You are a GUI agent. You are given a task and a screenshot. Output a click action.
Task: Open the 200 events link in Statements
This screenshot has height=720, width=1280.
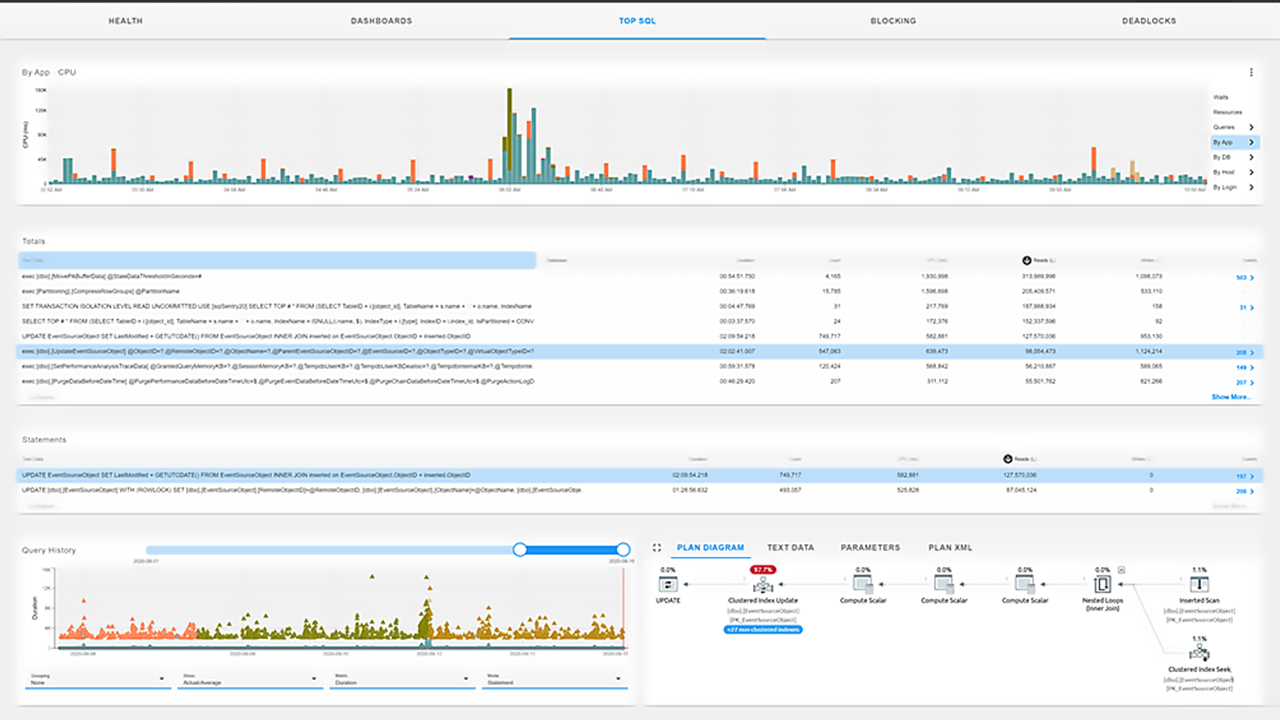1245,491
